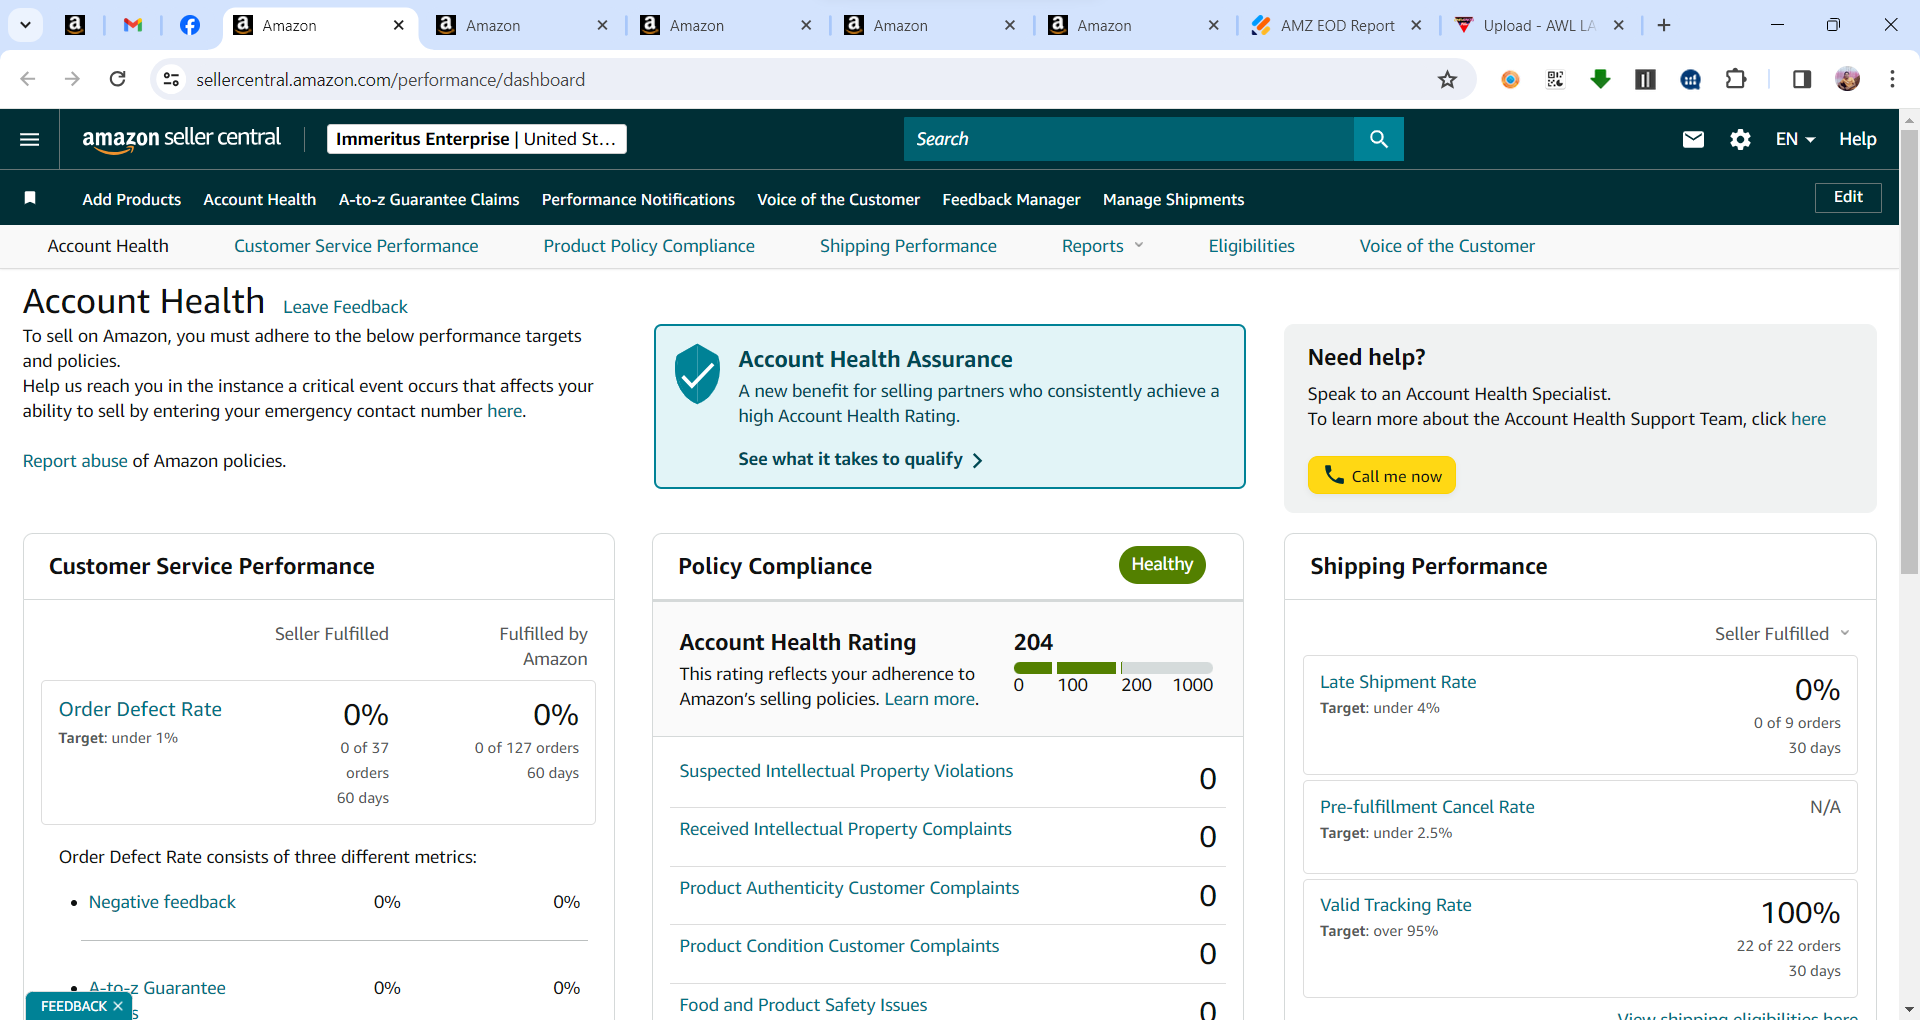Open Manage Shipments

click(x=1173, y=199)
